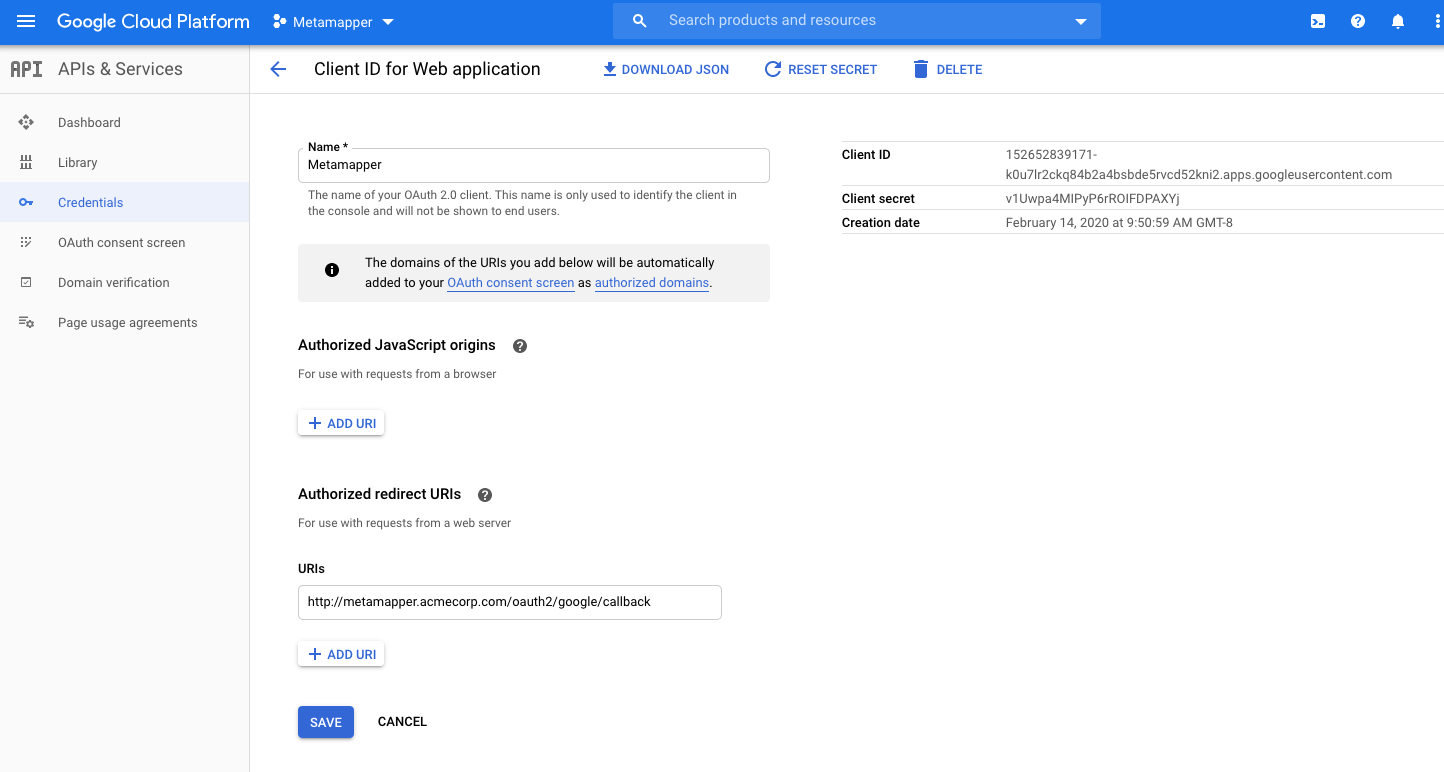Click the Name field containing Metamapper
Image resolution: width=1444 pixels, height=772 pixels.
click(534, 165)
